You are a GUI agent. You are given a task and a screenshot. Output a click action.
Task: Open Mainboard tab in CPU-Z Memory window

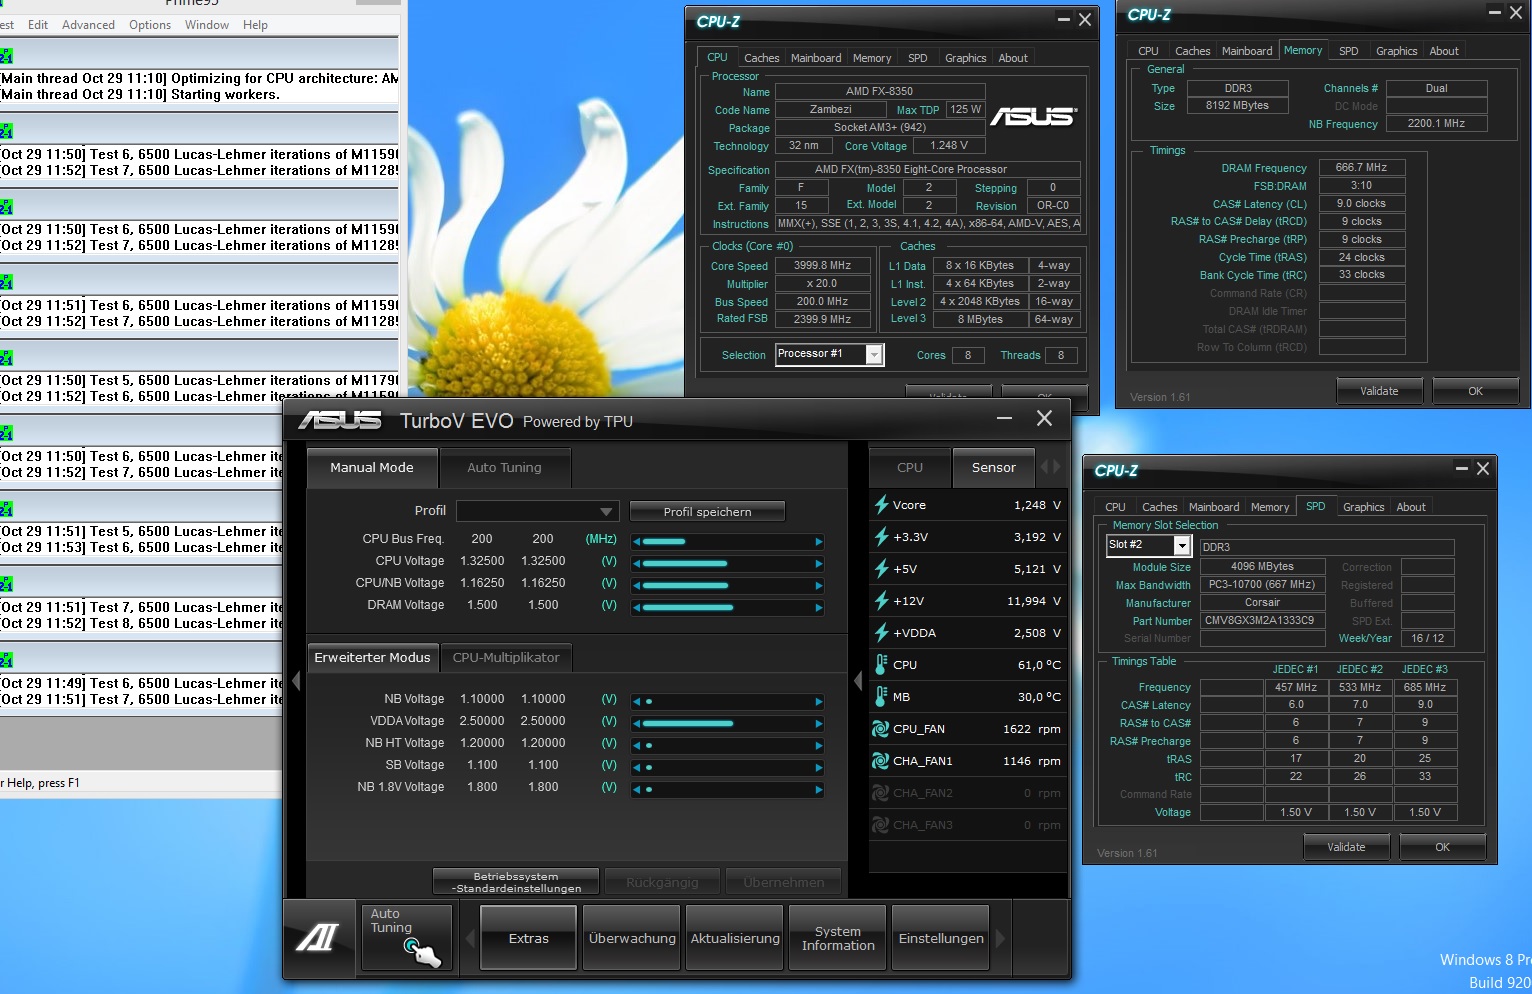(1247, 51)
